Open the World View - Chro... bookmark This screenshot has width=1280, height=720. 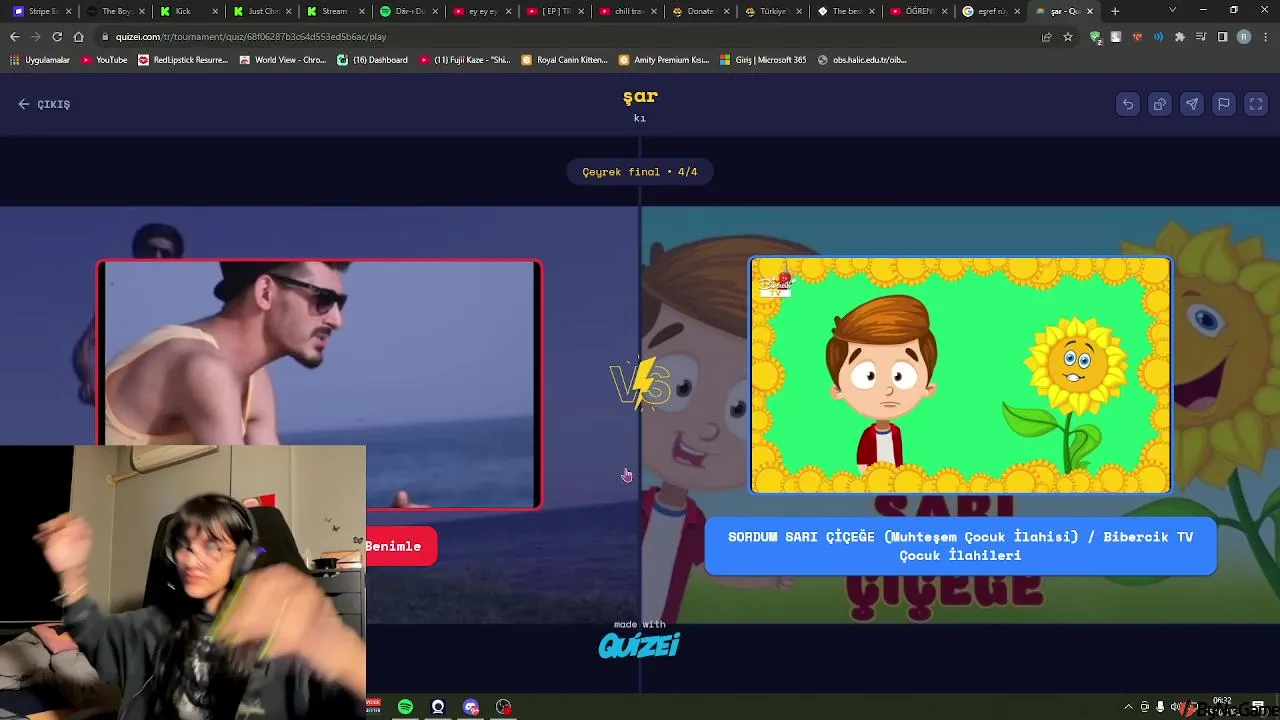coord(283,60)
